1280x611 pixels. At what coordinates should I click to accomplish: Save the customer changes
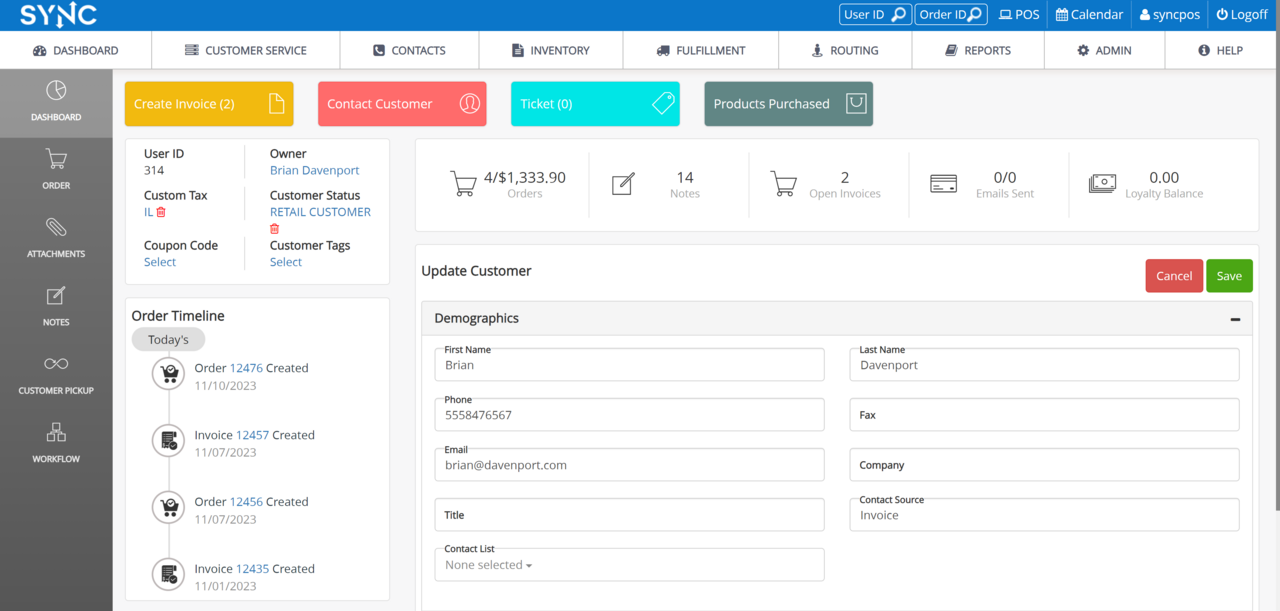(1229, 275)
